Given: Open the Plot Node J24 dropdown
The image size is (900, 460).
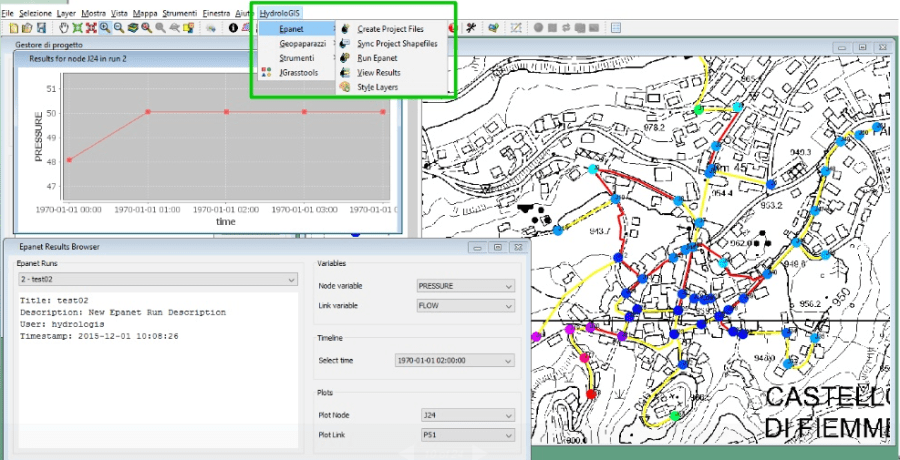Looking at the screenshot, I should [468, 415].
